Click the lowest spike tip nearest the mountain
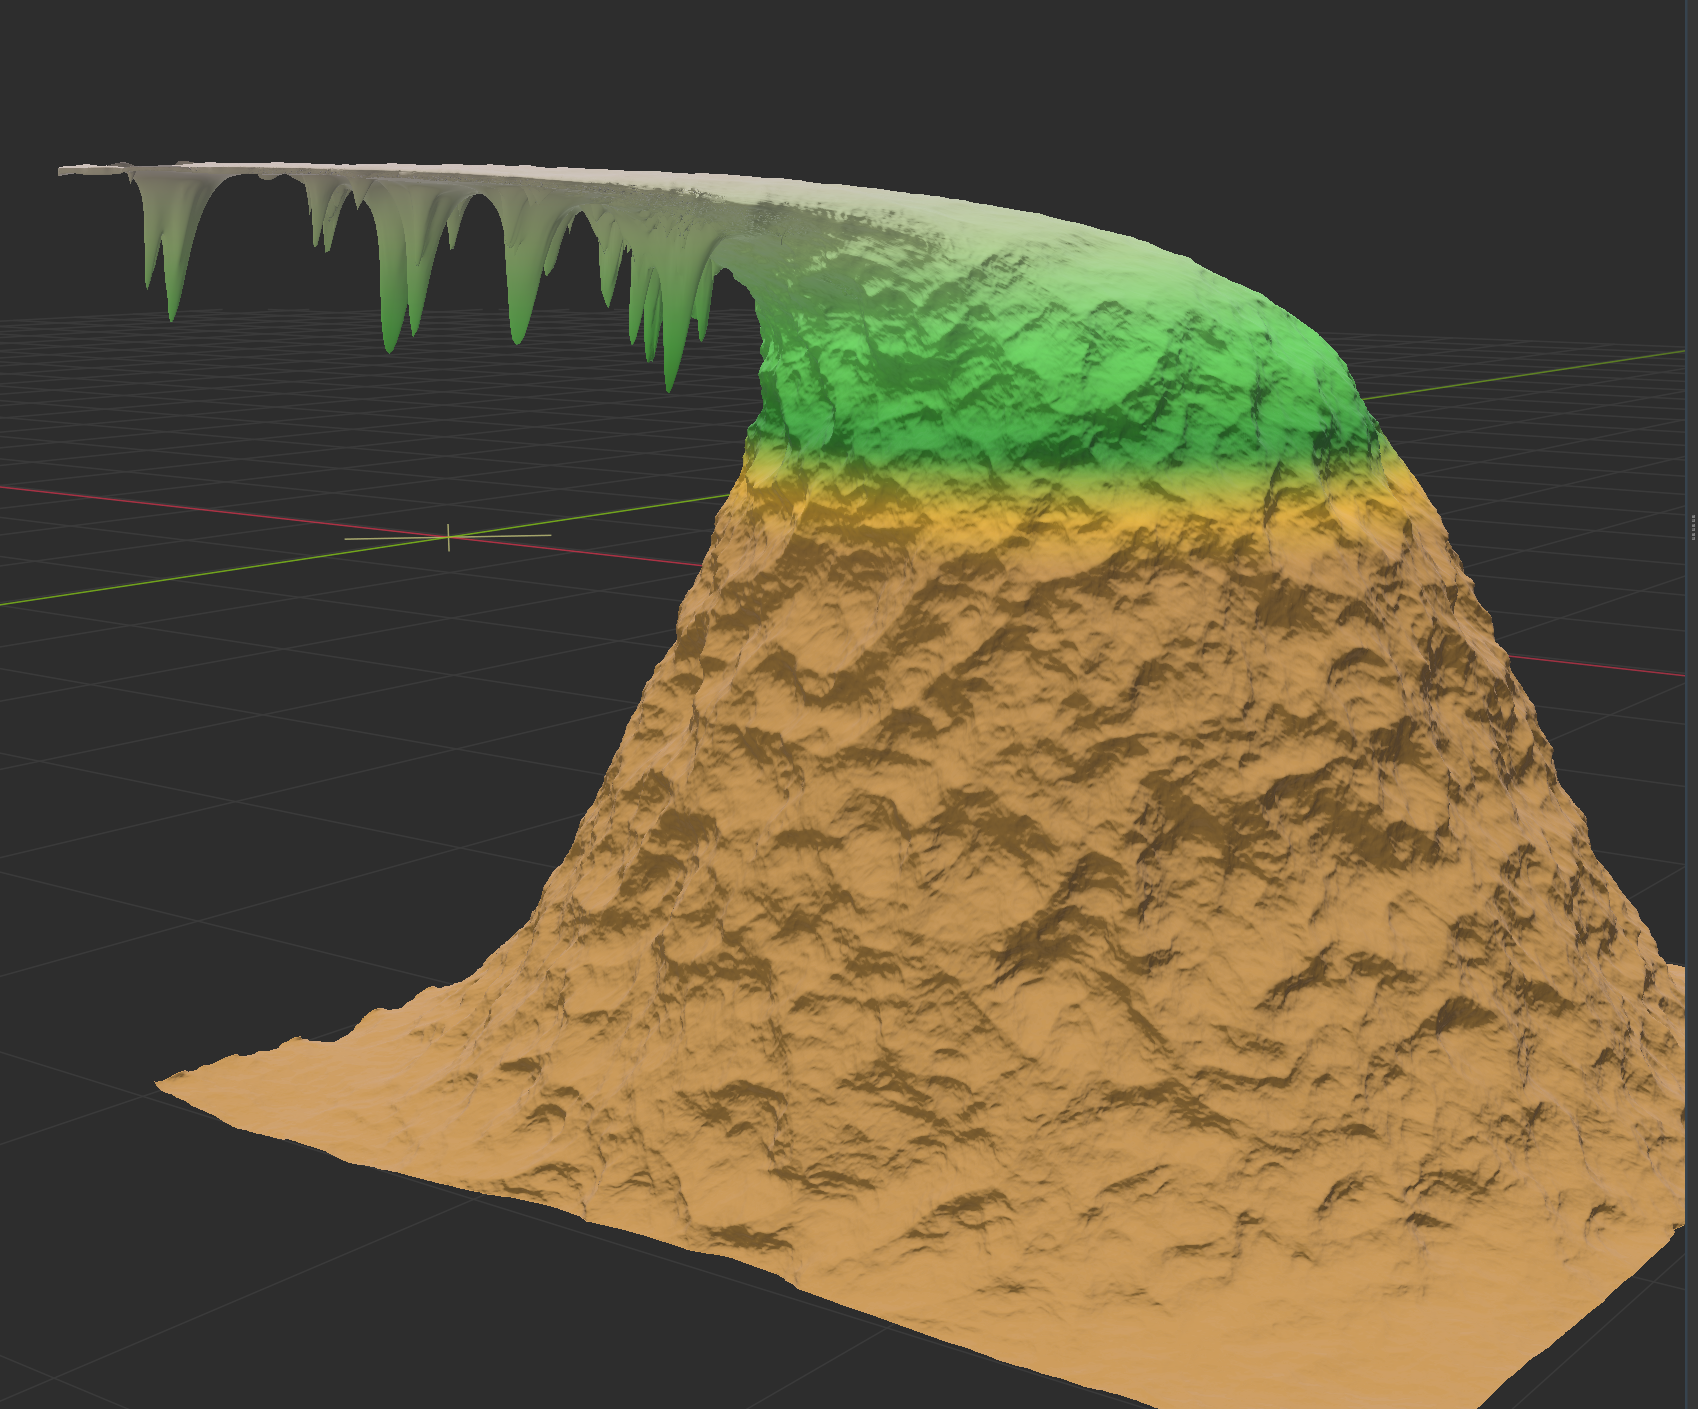Image resolution: width=1698 pixels, height=1409 pixels. click(x=669, y=385)
